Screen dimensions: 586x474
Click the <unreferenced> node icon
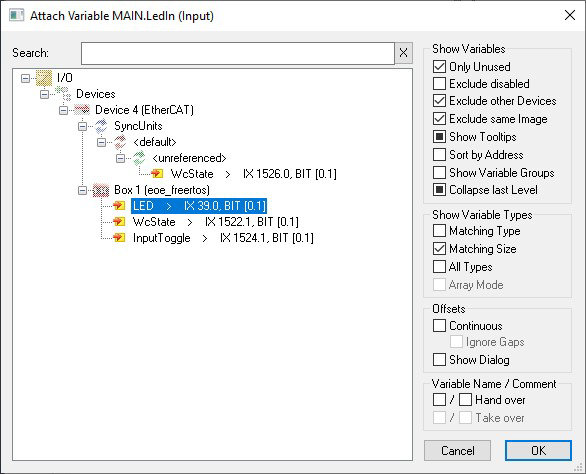[139, 158]
